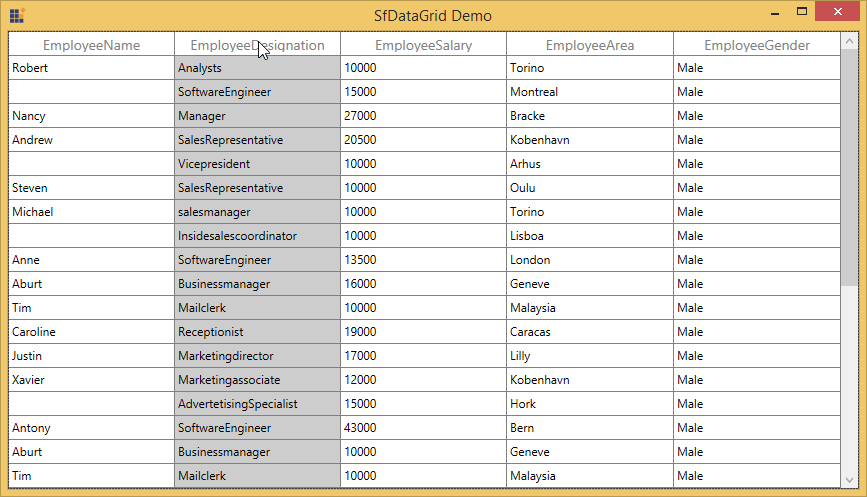
Task: Select the Andrew name cell
Action: (x=91, y=140)
